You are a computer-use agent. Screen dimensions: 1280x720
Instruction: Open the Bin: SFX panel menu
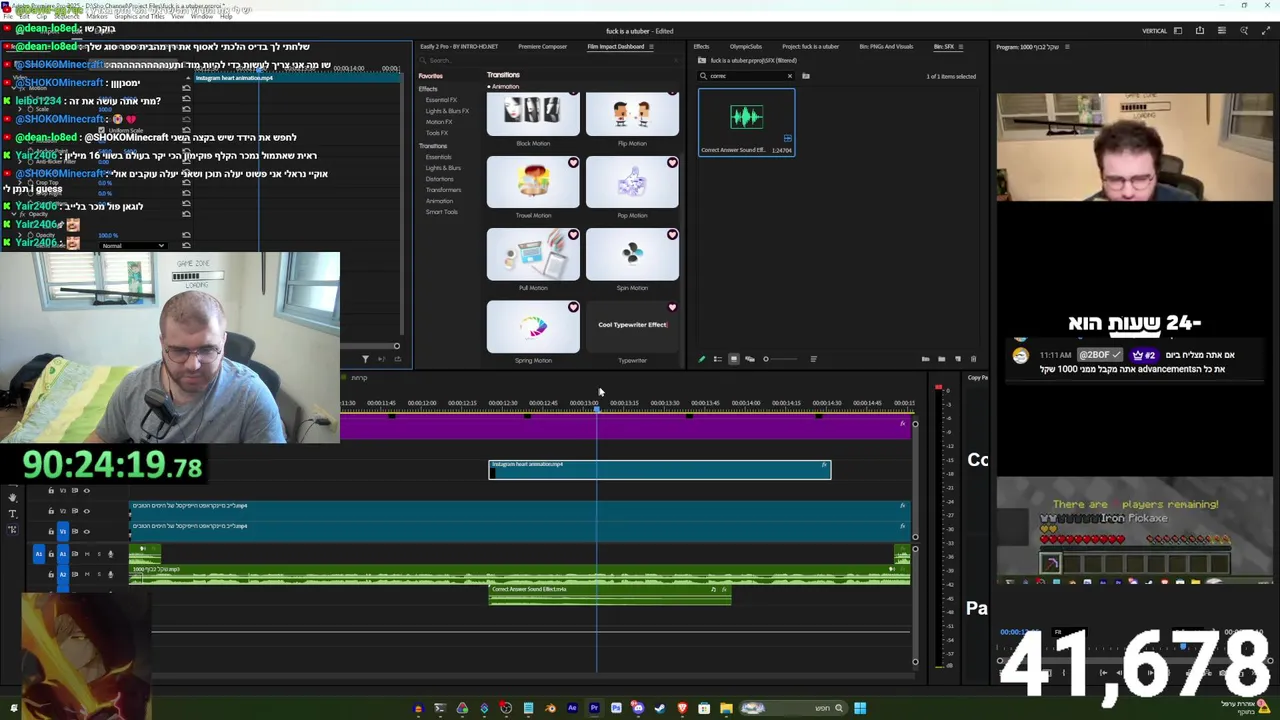(x=963, y=46)
